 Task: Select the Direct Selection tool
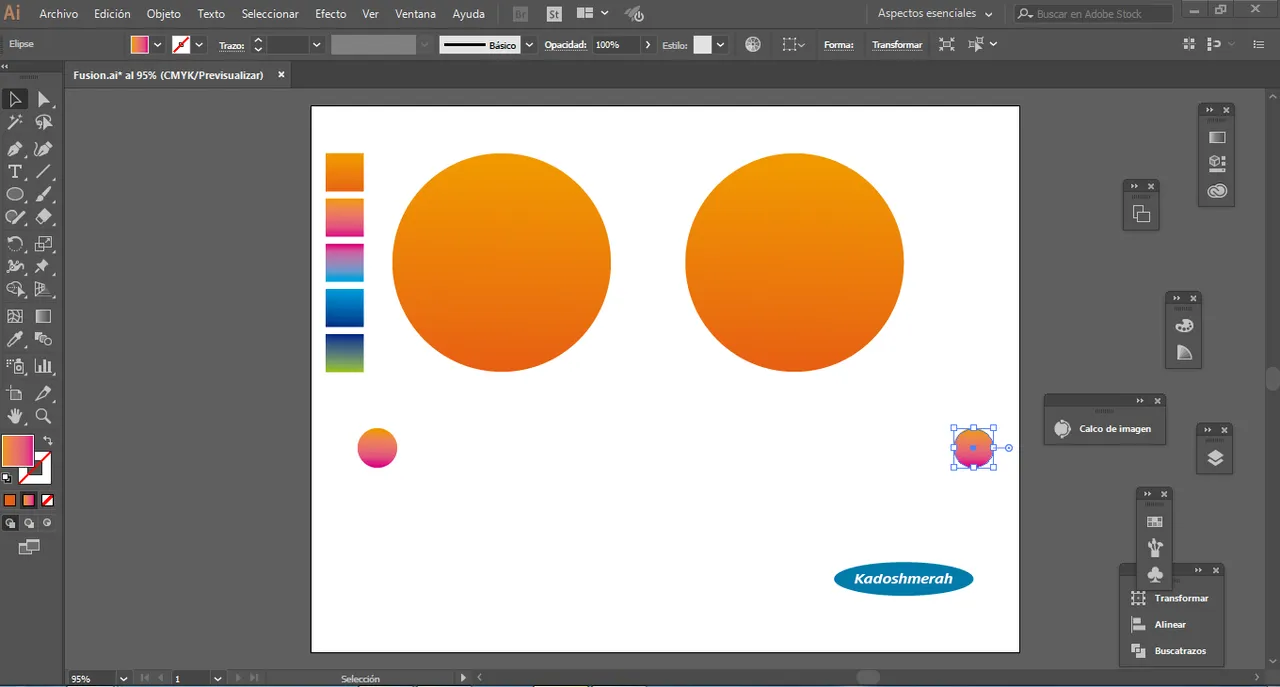coord(43,99)
